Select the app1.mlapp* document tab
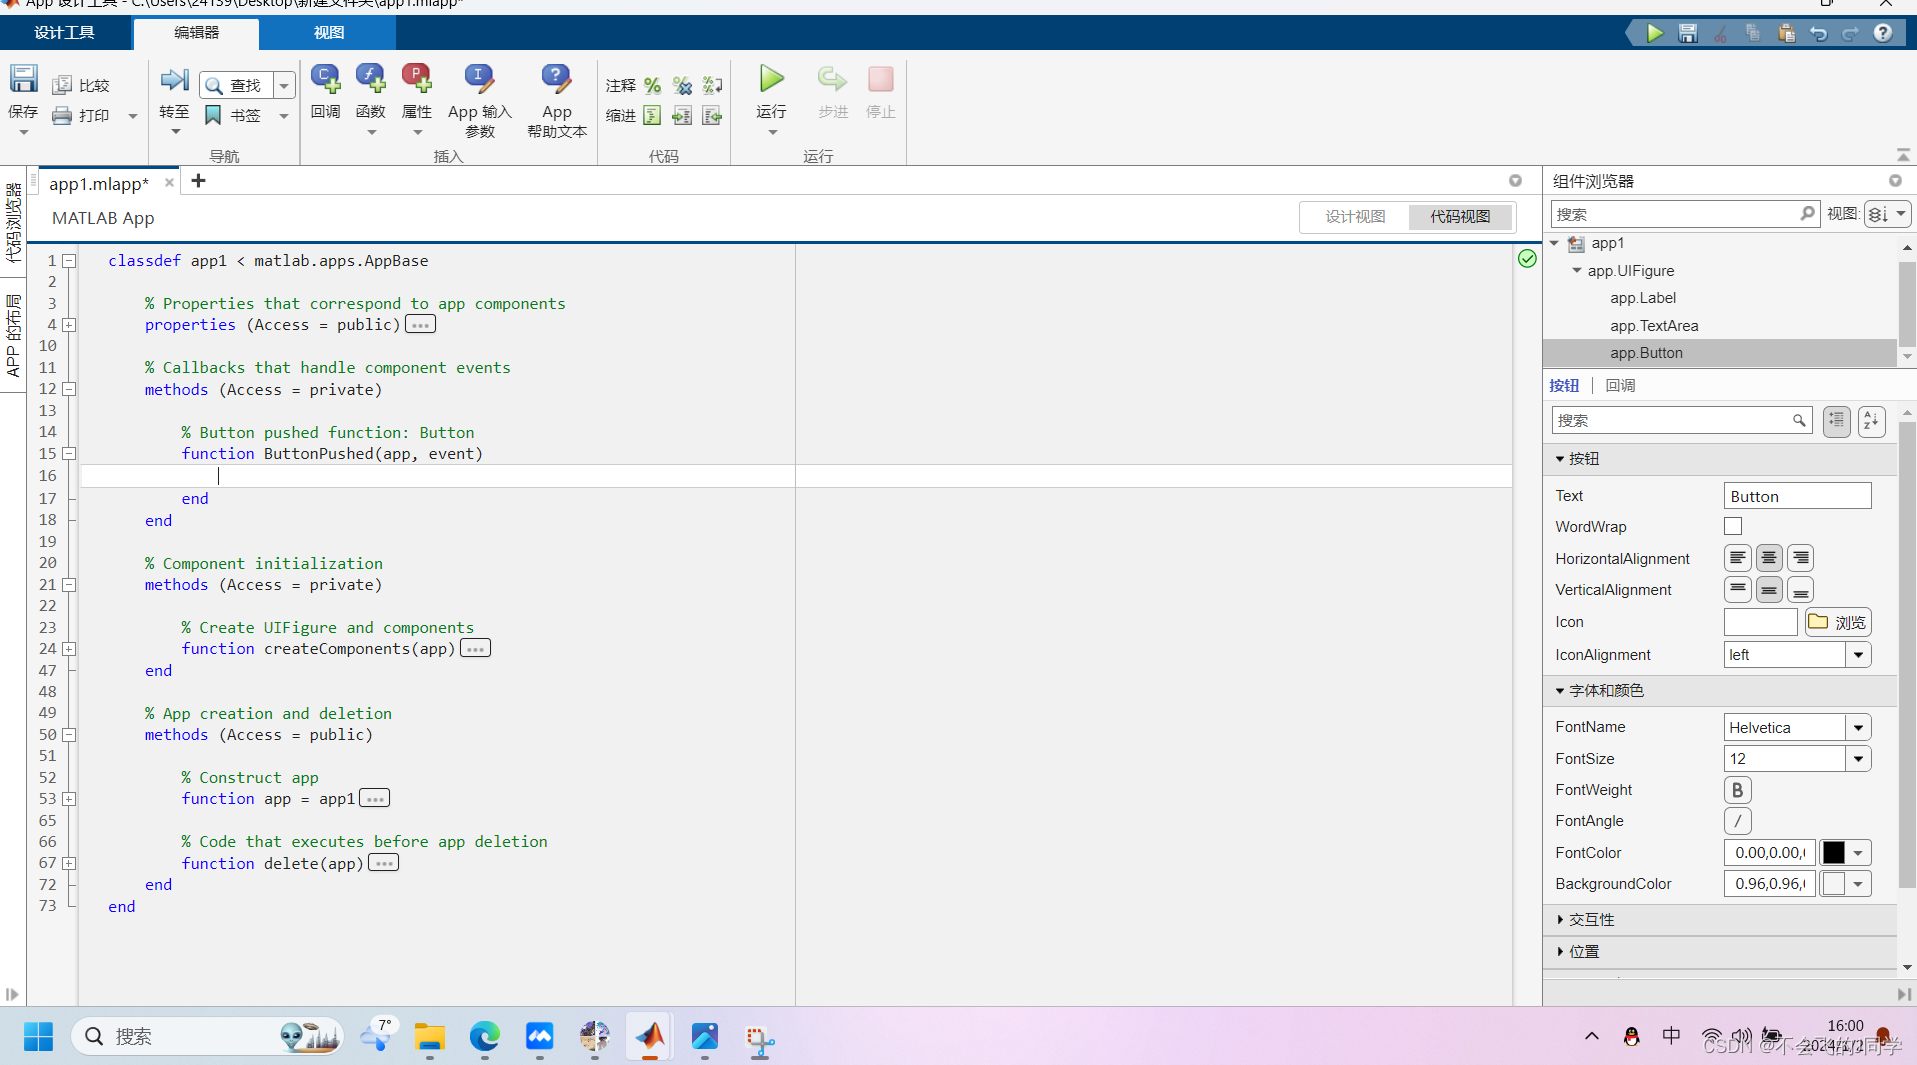Image resolution: width=1917 pixels, height=1065 pixels. click(x=99, y=184)
